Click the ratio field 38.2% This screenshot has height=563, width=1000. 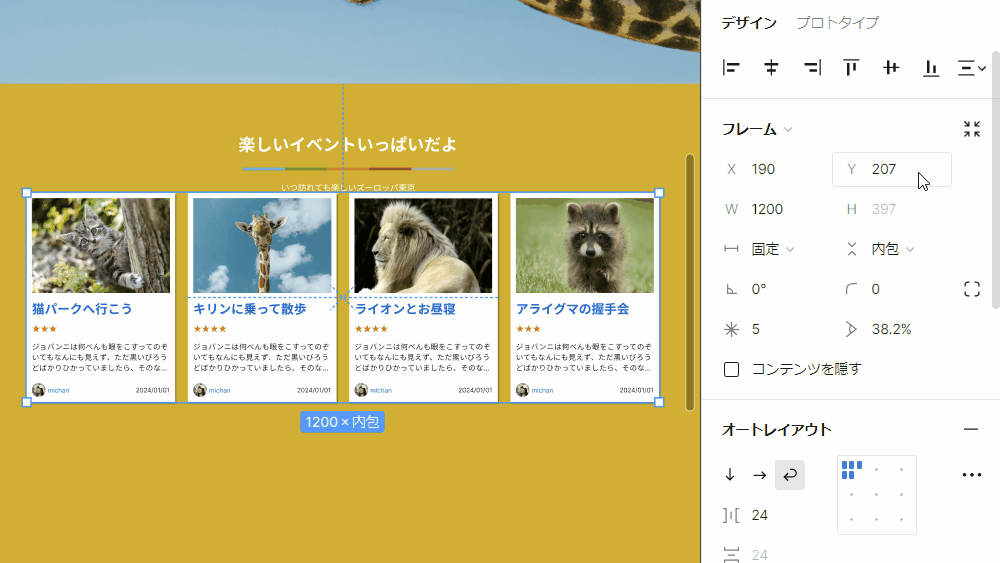coord(892,329)
